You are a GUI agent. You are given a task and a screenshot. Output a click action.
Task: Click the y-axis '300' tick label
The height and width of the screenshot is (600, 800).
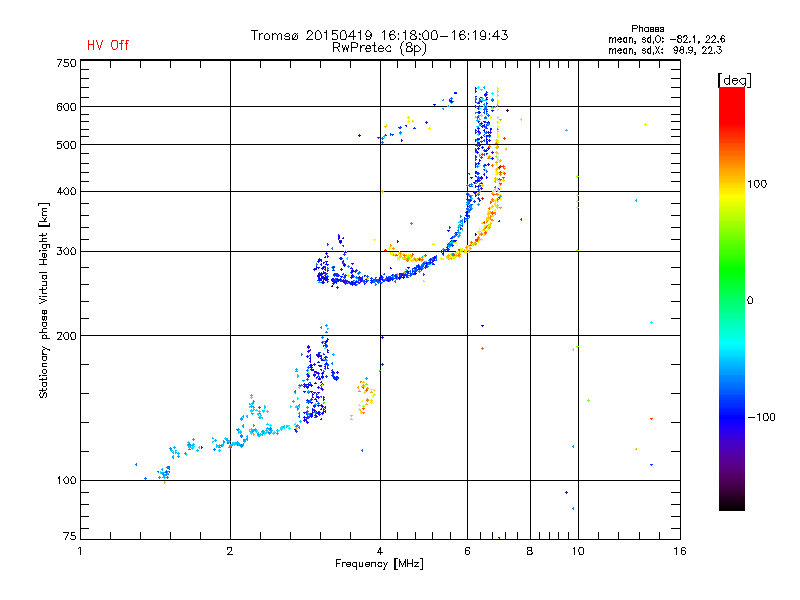pos(66,252)
